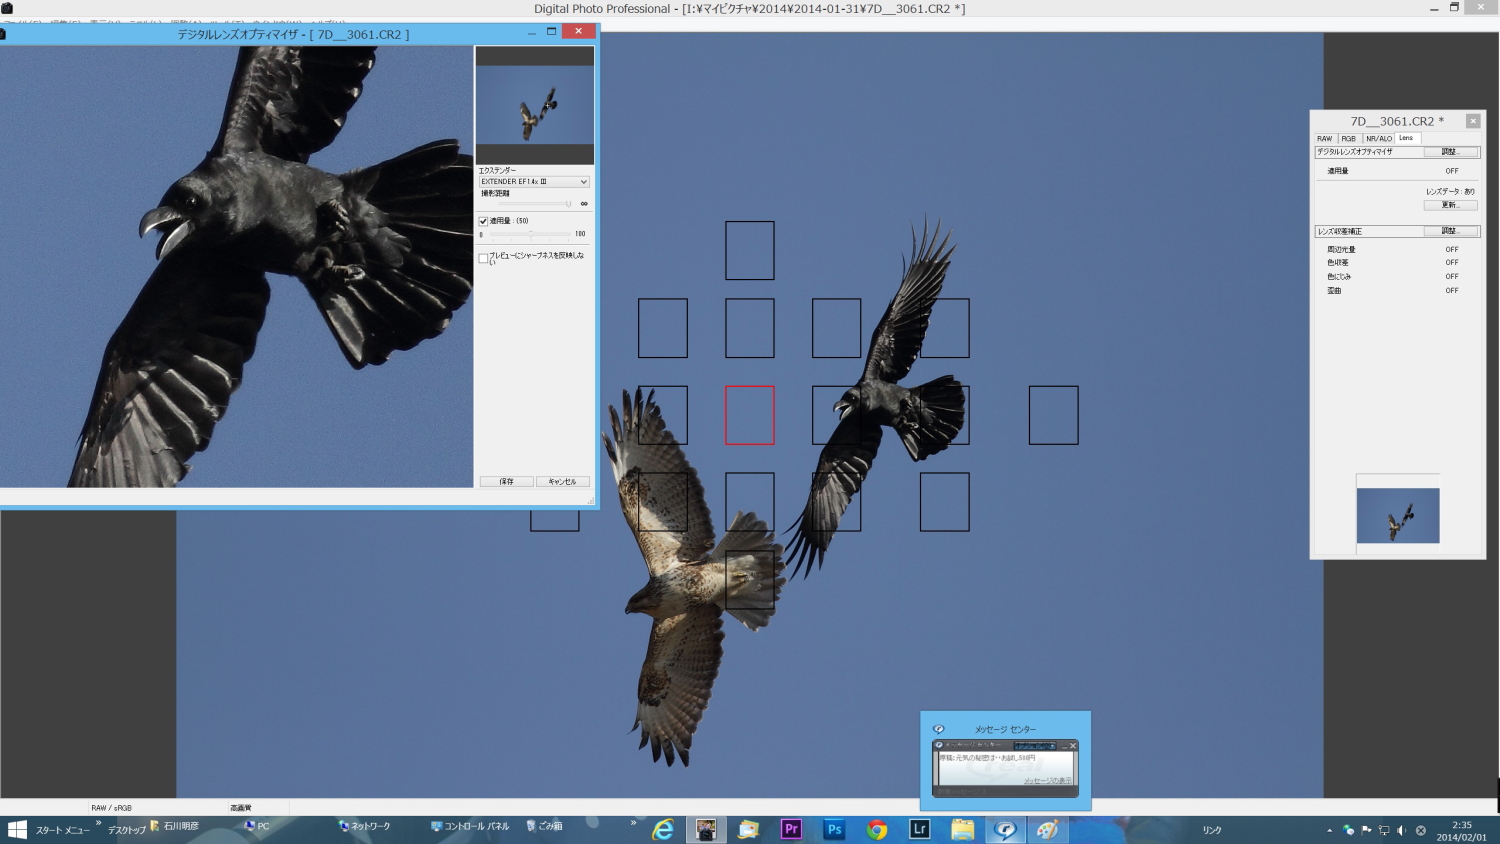Select the Lens tab
The height and width of the screenshot is (844, 1500).
point(1406,138)
